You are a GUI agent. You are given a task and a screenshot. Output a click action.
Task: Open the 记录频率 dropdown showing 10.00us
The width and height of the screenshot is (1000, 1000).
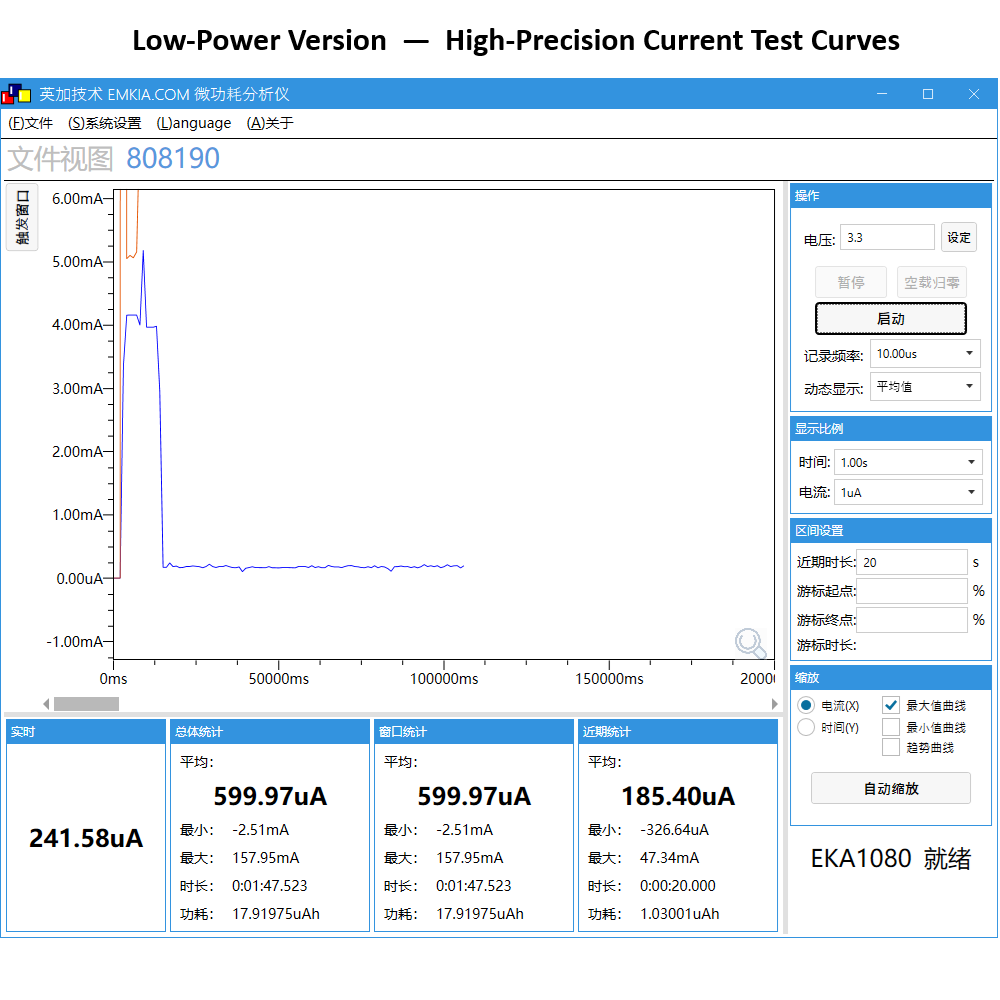pyautogui.click(x=924, y=353)
